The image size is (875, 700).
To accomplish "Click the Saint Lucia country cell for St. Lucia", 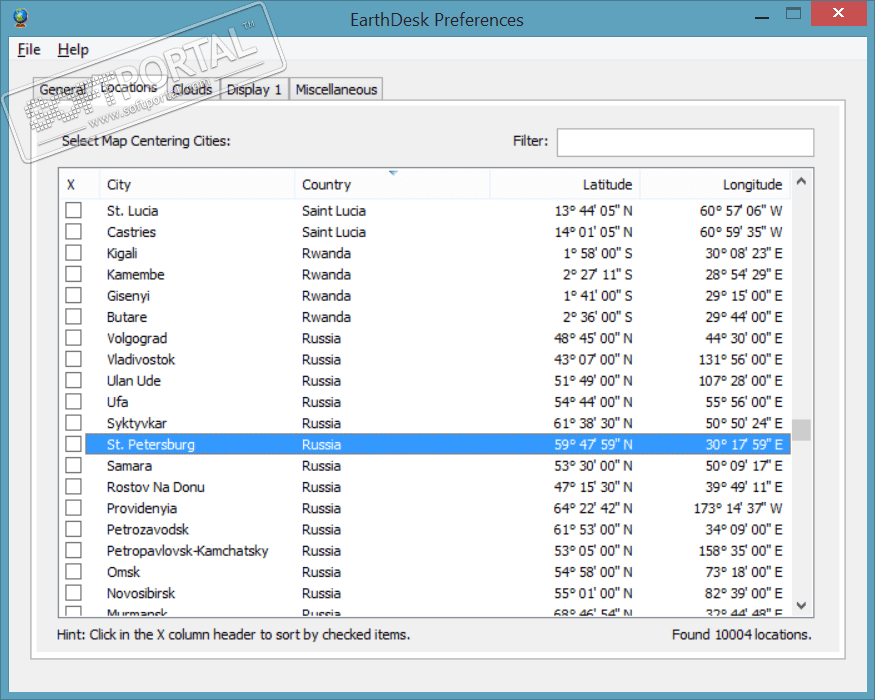I will (334, 211).
